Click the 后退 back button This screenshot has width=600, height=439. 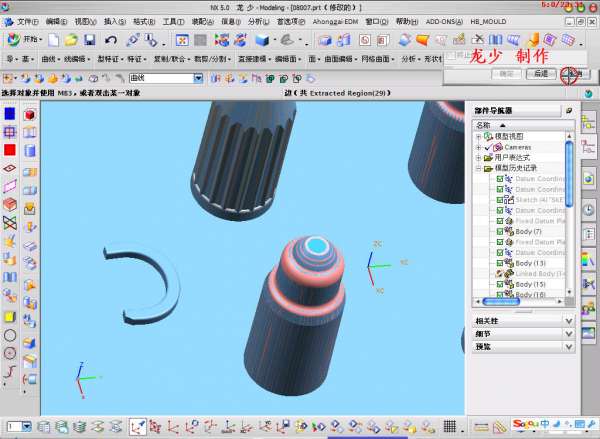coord(540,73)
